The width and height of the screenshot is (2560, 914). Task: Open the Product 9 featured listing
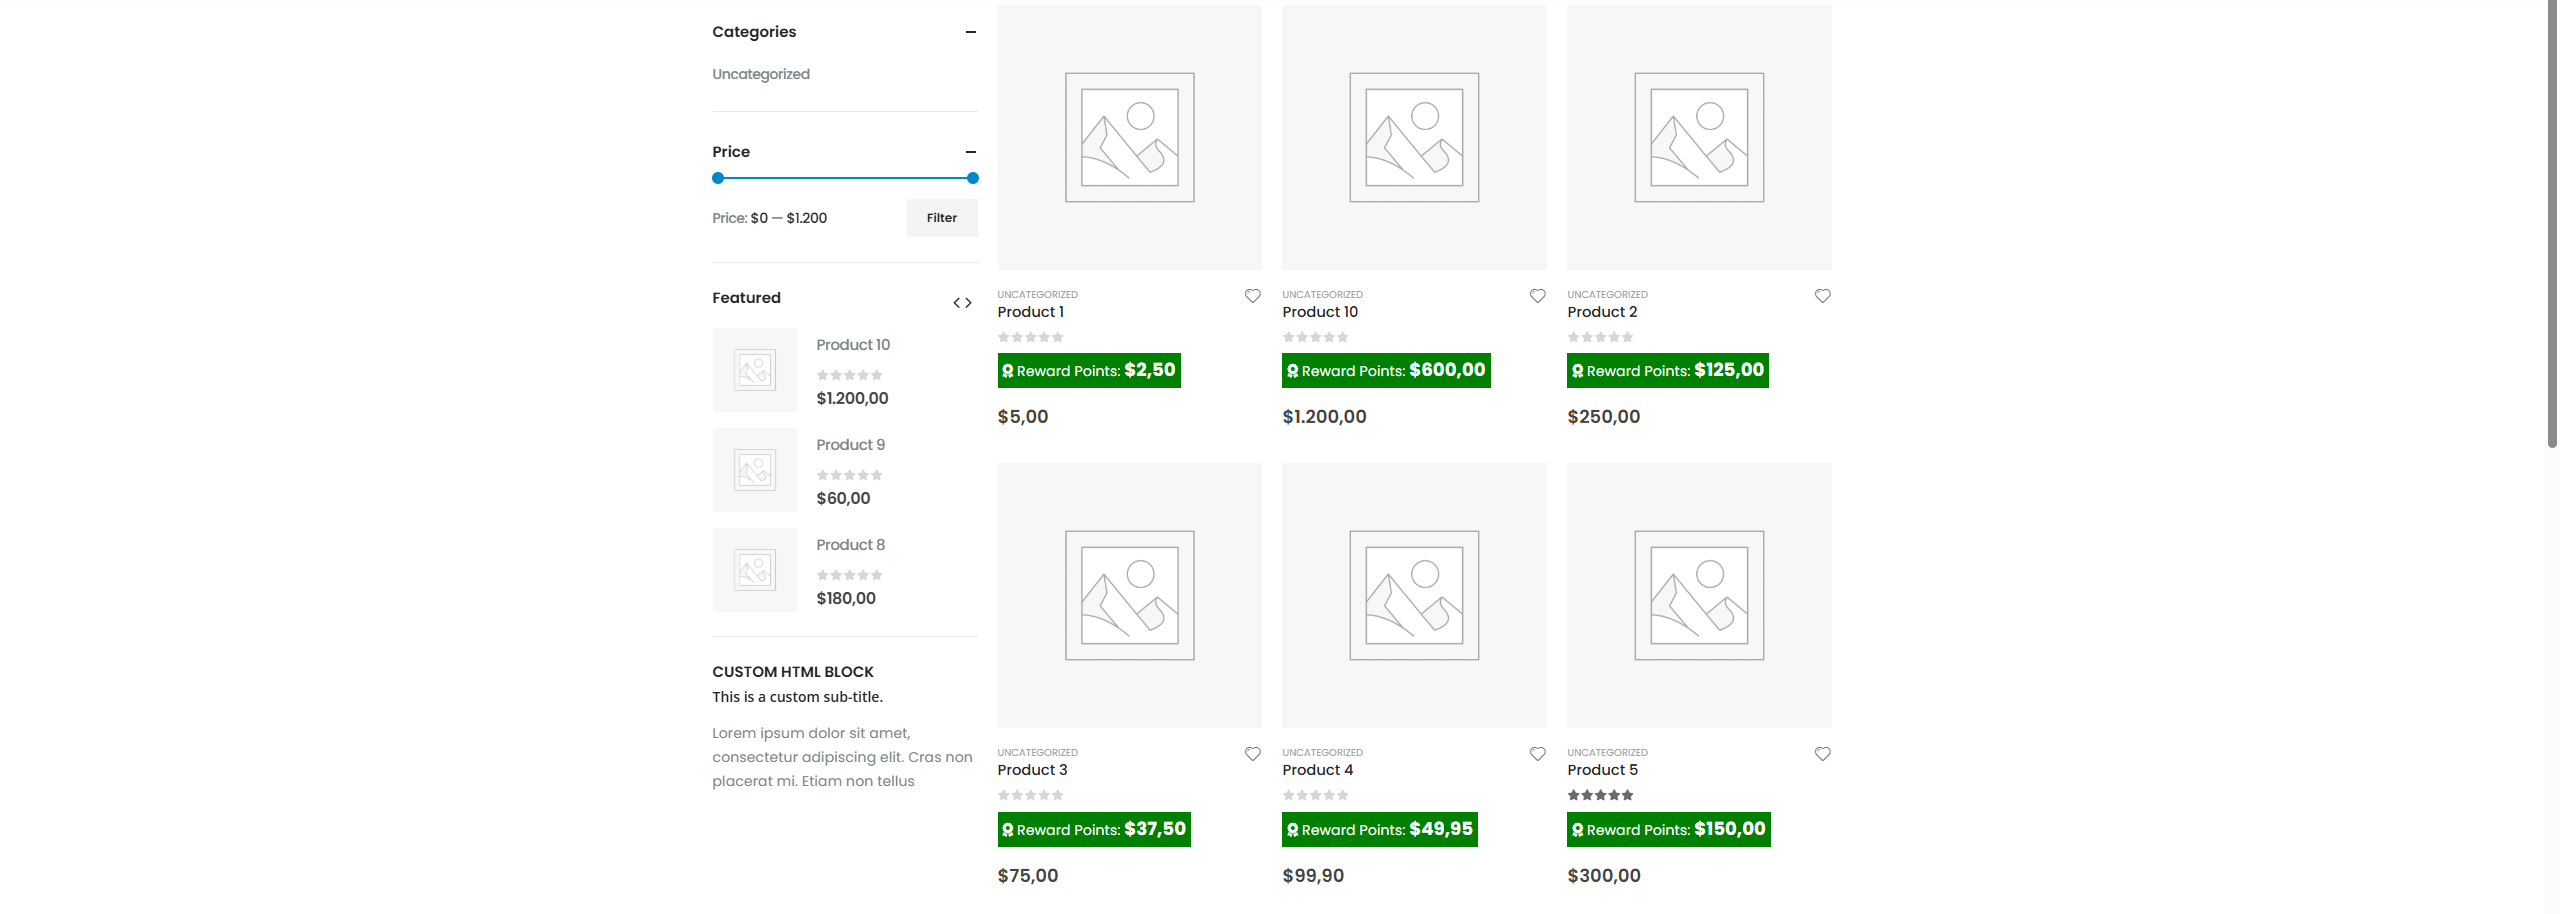[850, 444]
